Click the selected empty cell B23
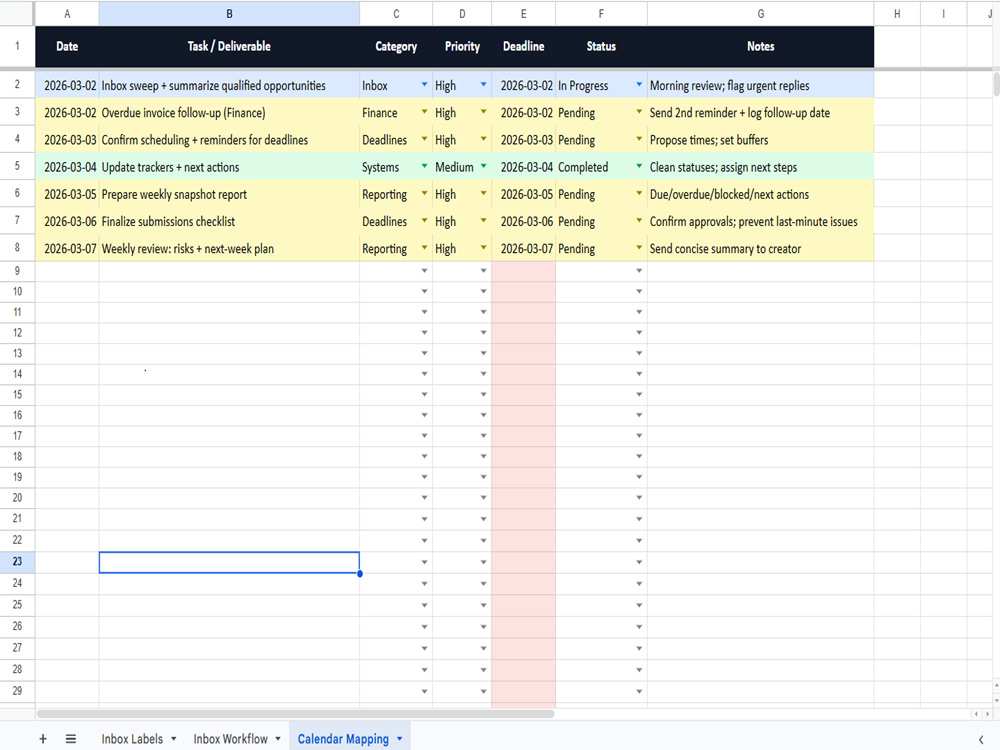 [229, 562]
